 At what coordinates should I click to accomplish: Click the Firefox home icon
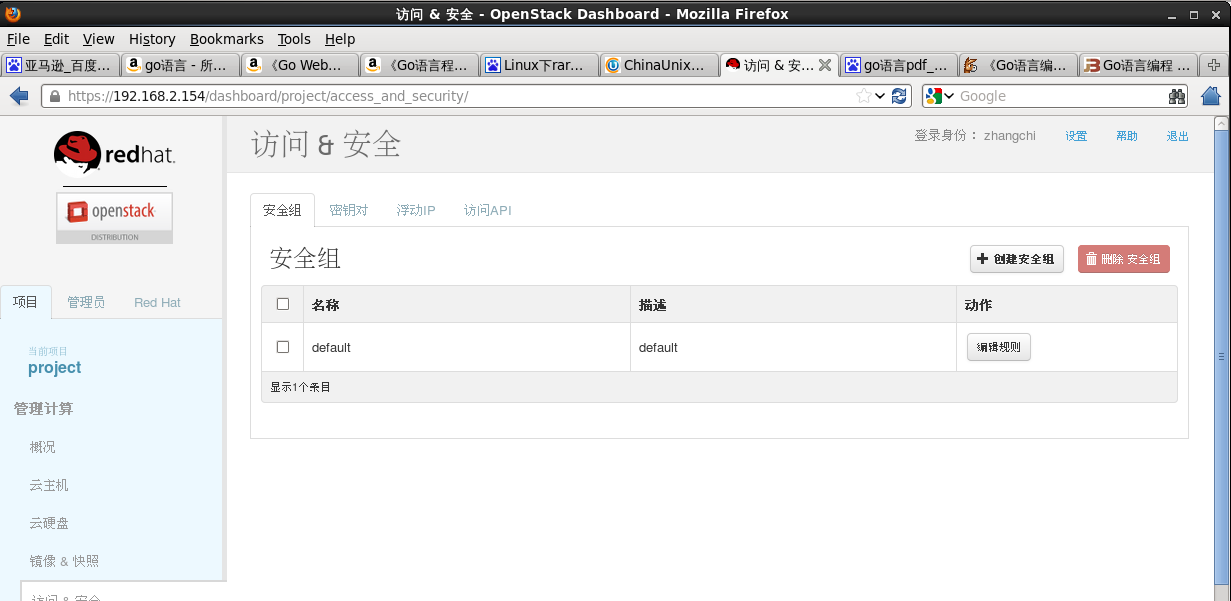pos(1210,95)
